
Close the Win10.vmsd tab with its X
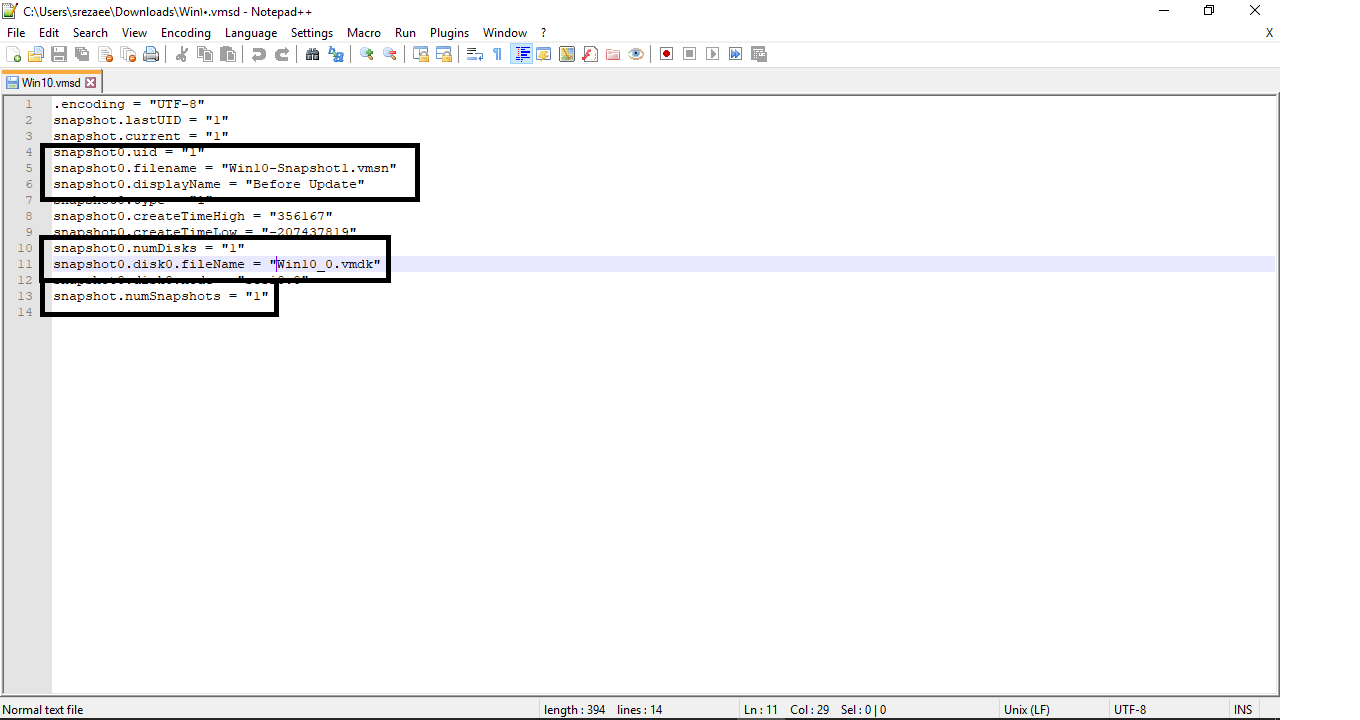[x=91, y=83]
